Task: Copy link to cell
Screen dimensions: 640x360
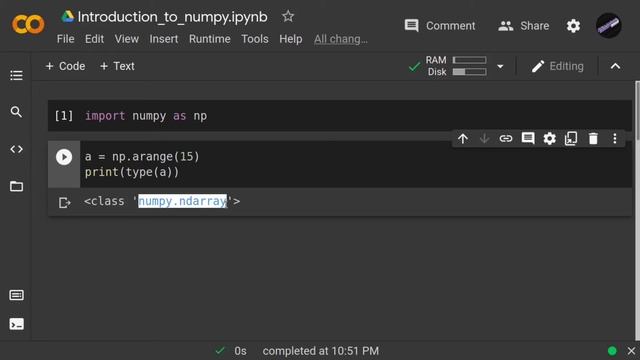Action: pyautogui.click(x=506, y=139)
